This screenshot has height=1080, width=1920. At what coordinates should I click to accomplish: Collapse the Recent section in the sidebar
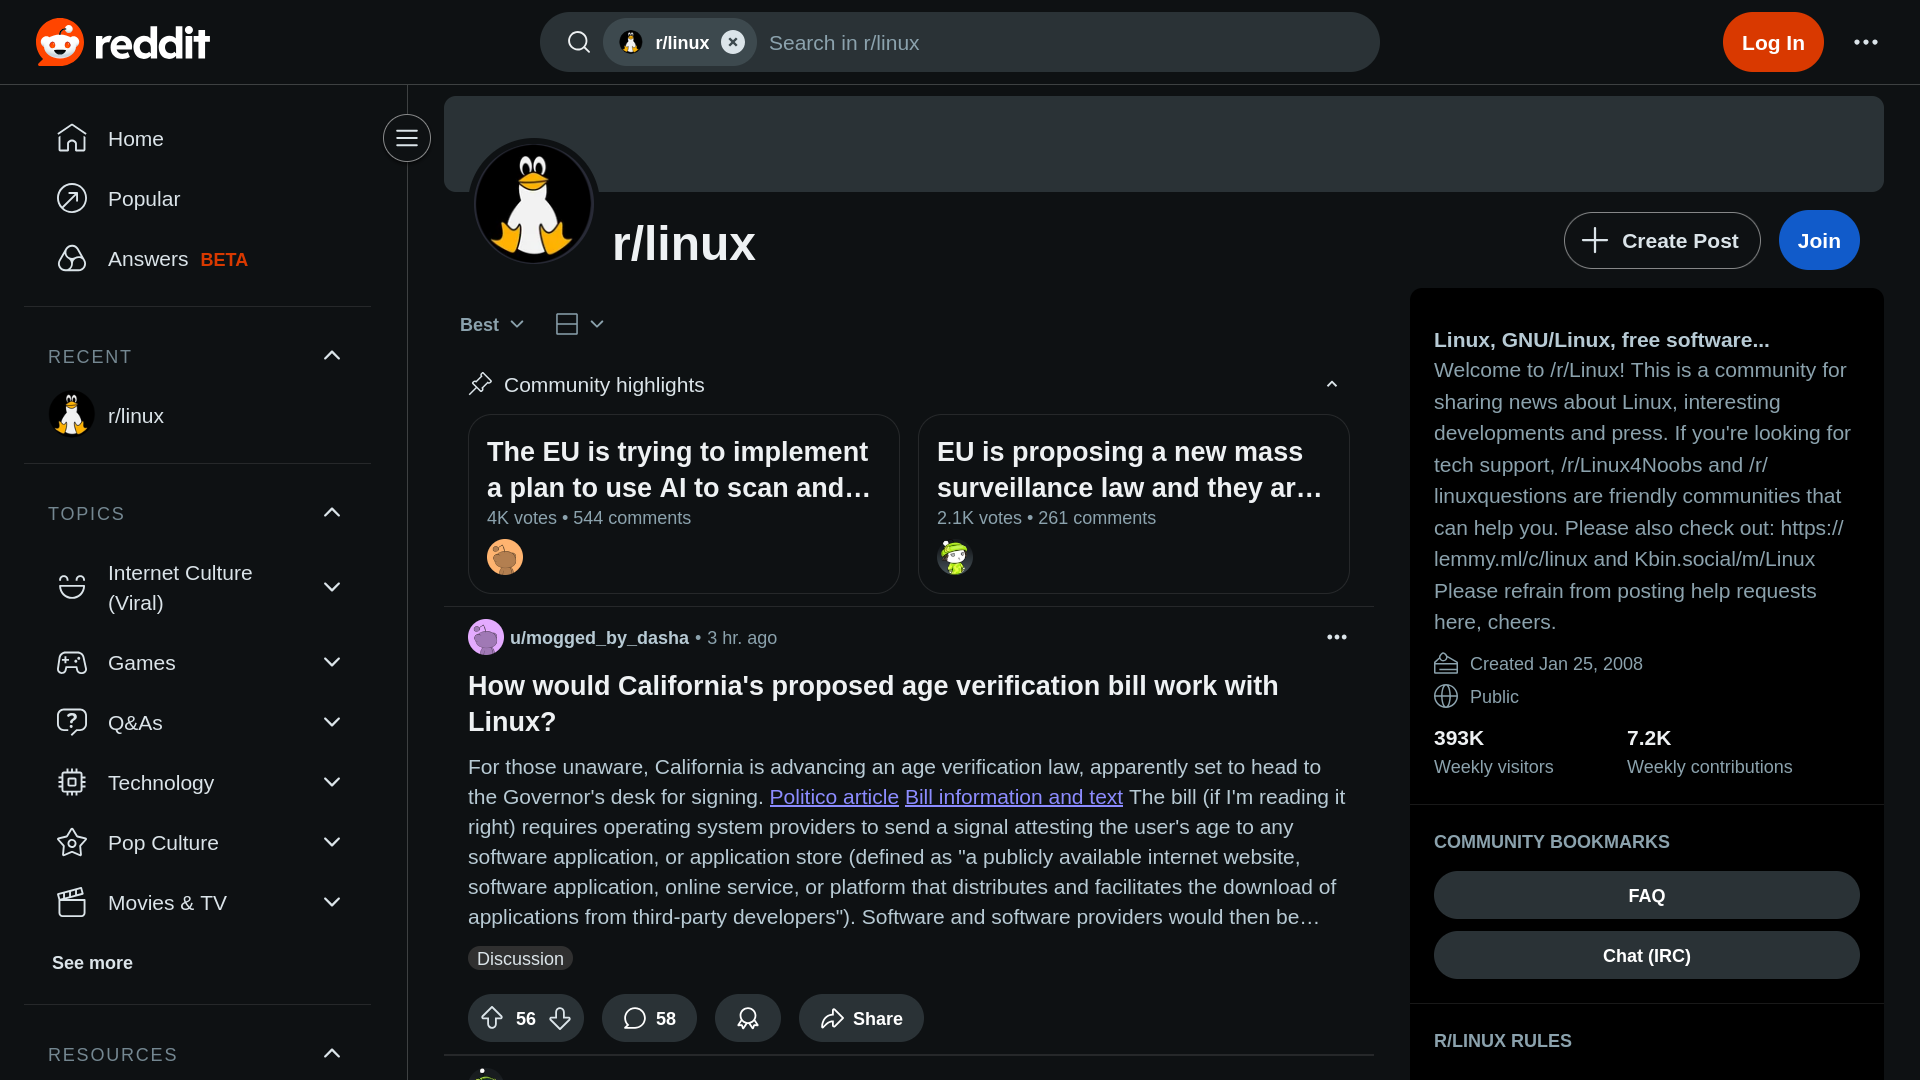[x=332, y=356]
